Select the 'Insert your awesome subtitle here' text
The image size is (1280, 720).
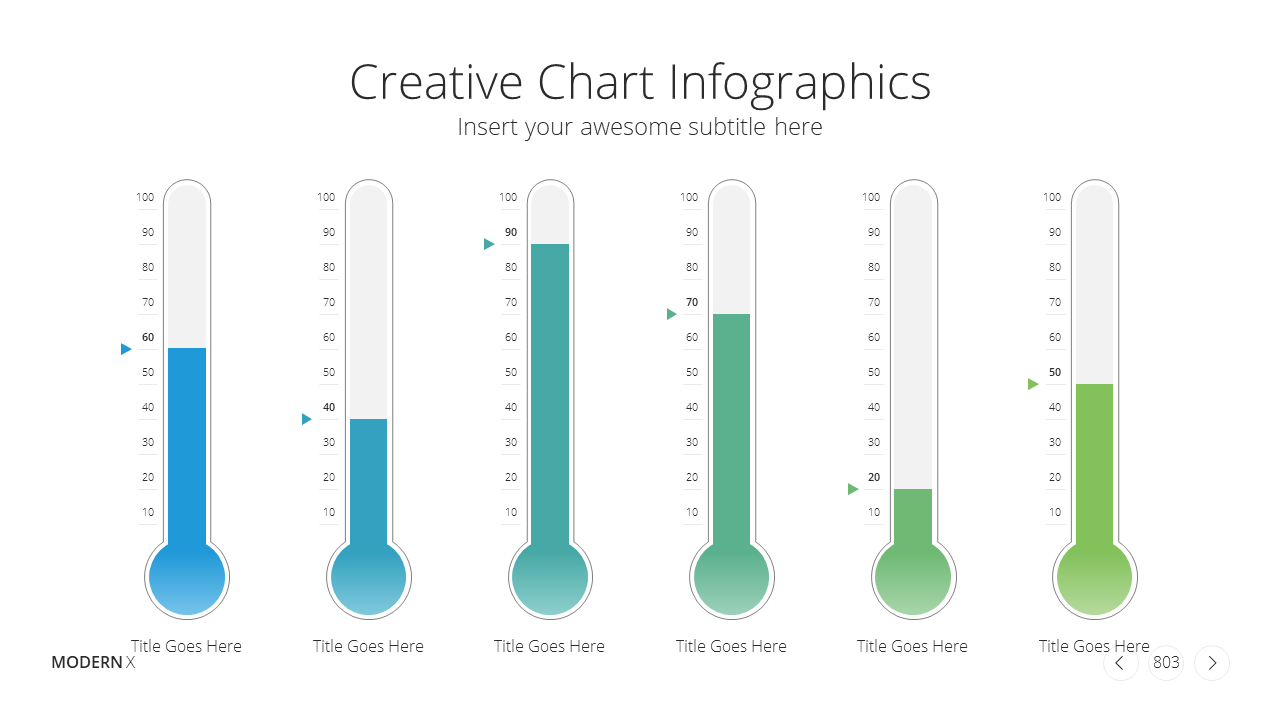640,127
